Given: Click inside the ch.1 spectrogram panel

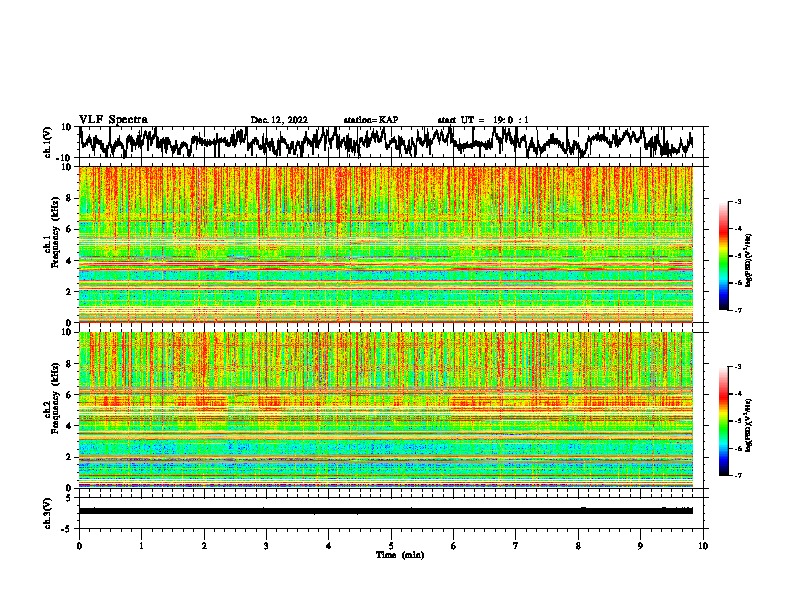Looking at the screenshot, I should (x=385, y=244).
